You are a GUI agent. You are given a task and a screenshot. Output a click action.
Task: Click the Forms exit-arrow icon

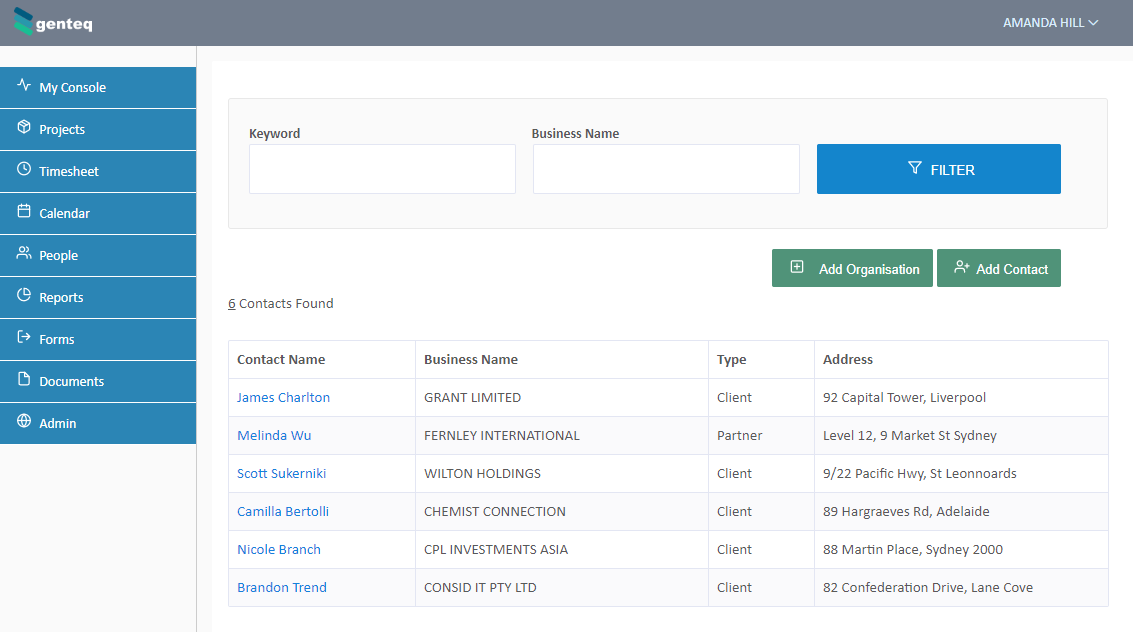tap(24, 337)
